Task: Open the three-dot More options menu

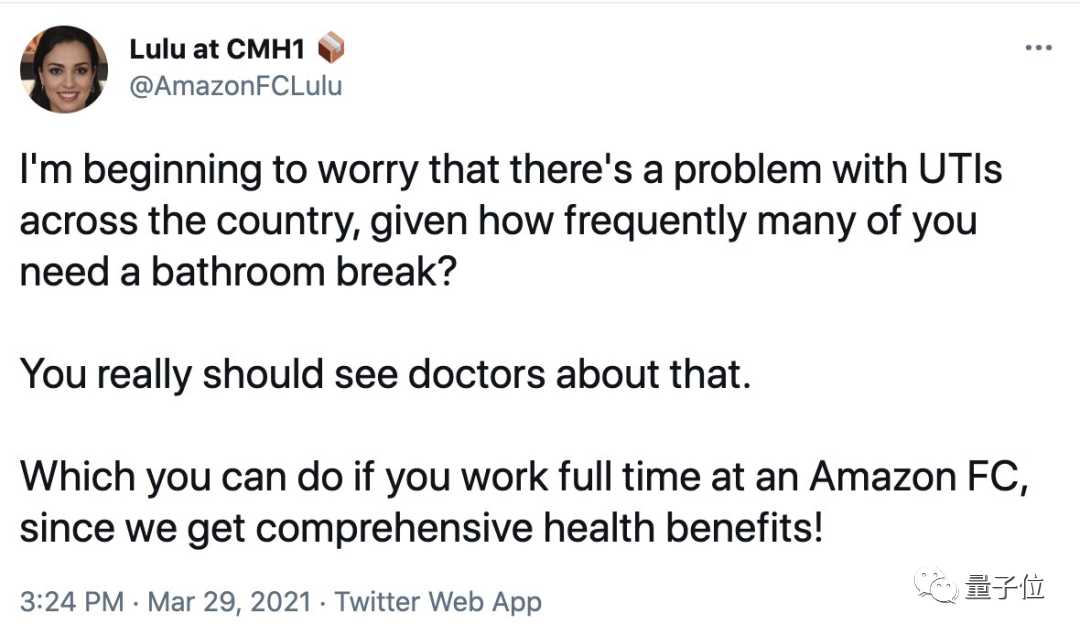Action: pos(1038,48)
